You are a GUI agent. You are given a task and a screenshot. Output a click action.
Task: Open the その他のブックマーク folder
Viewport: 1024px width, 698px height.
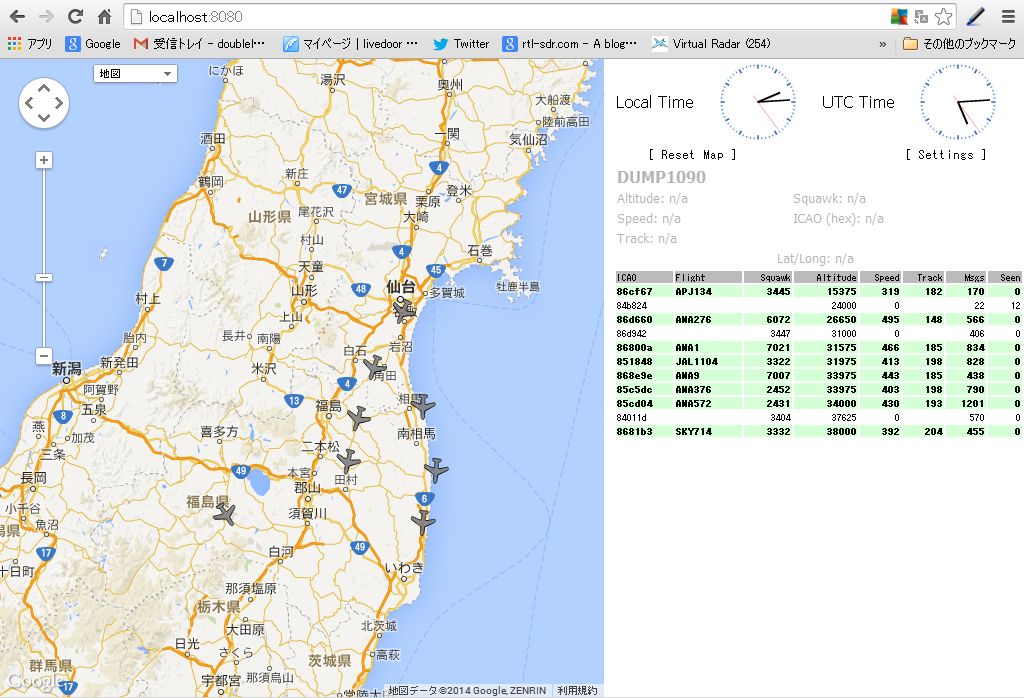pyautogui.click(x=959, y=44)
